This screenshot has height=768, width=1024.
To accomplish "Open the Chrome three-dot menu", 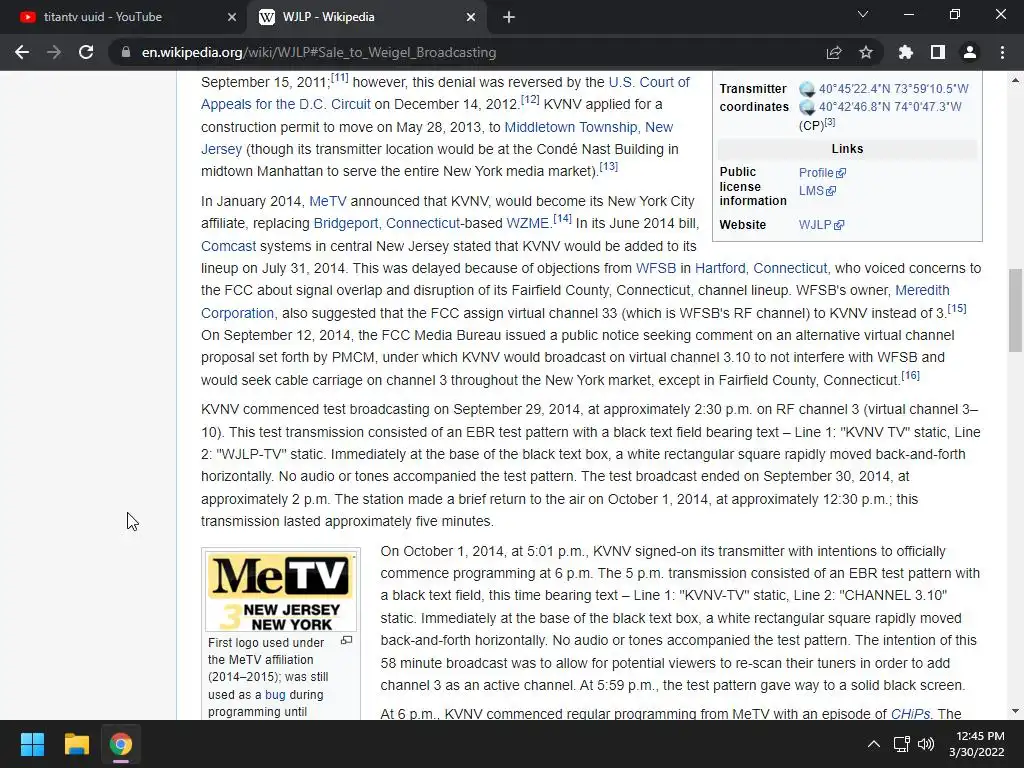I will (1002, 52).
